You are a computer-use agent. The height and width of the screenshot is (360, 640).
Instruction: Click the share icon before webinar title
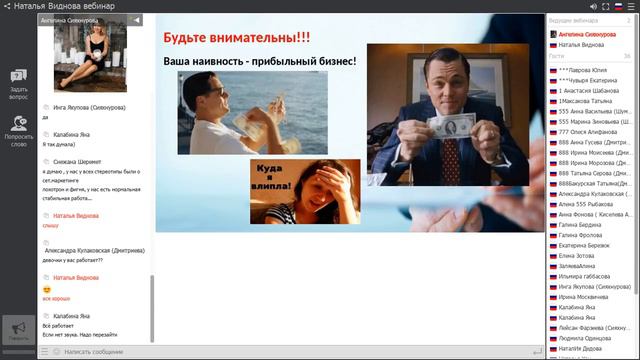point(7,6)
